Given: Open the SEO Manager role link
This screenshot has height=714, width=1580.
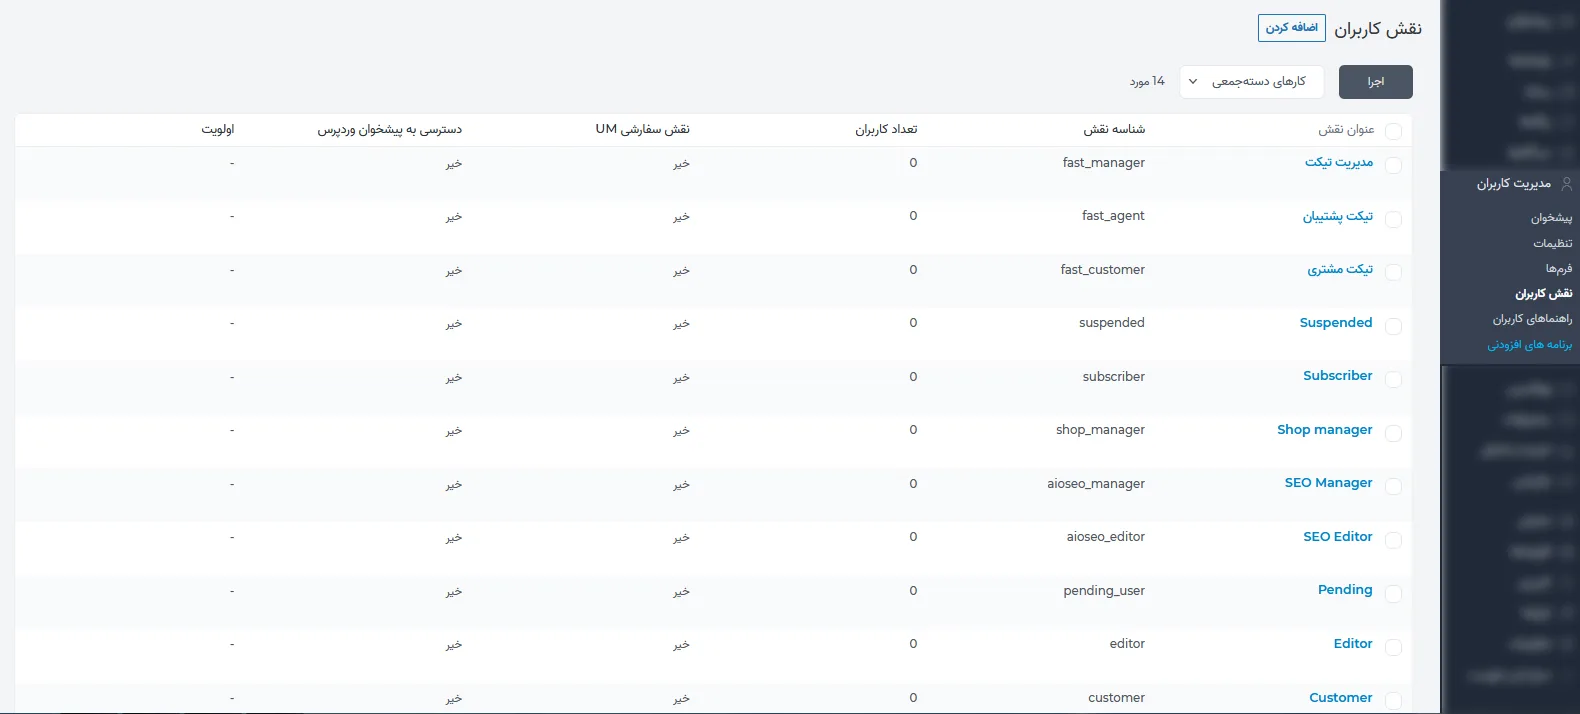Looking at the screenshot, I should pyautogui.click(x=1329, y=483).
